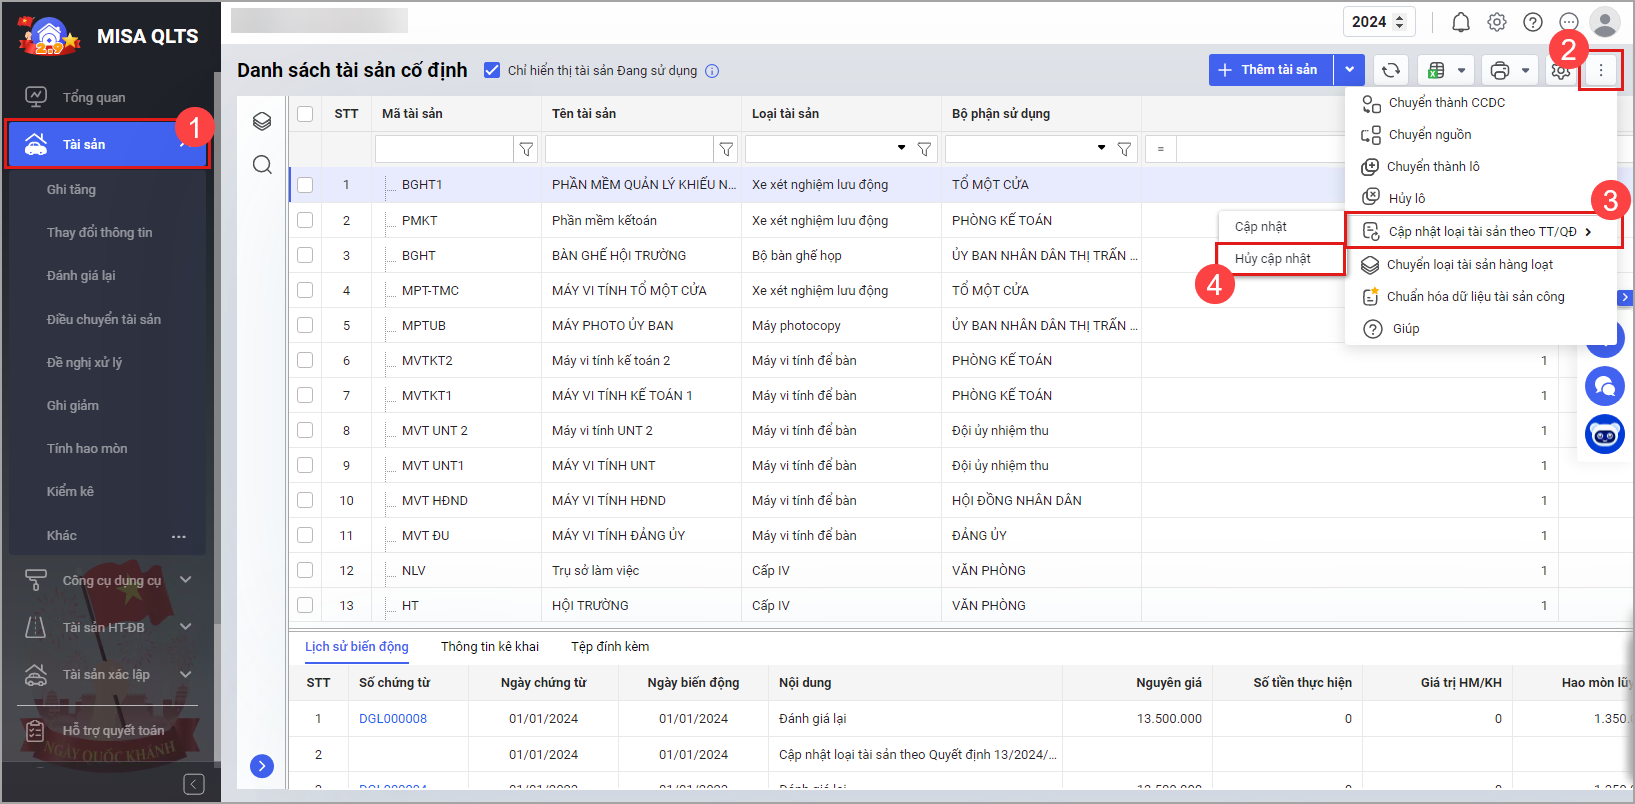Click the Excel export icon
This screenshot has width=1635, height=804.
1436,70
